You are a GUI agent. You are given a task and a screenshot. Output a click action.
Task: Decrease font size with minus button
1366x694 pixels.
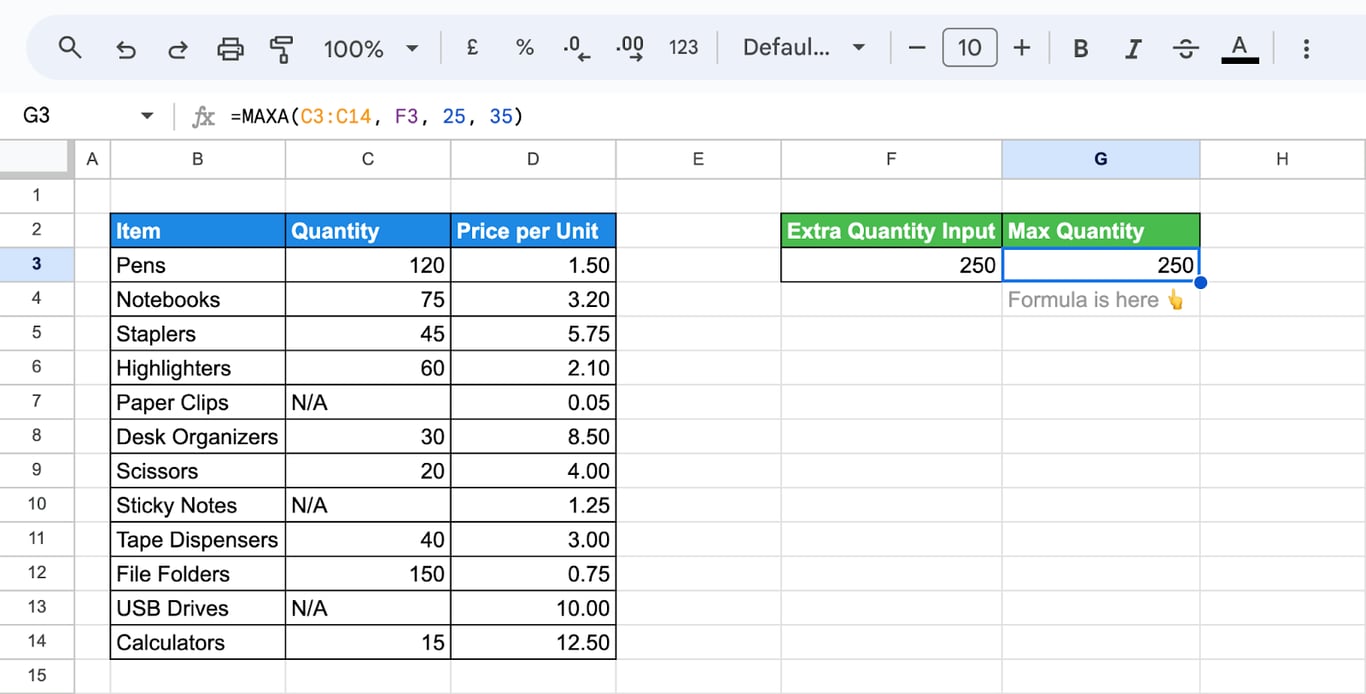coord(917,48)
